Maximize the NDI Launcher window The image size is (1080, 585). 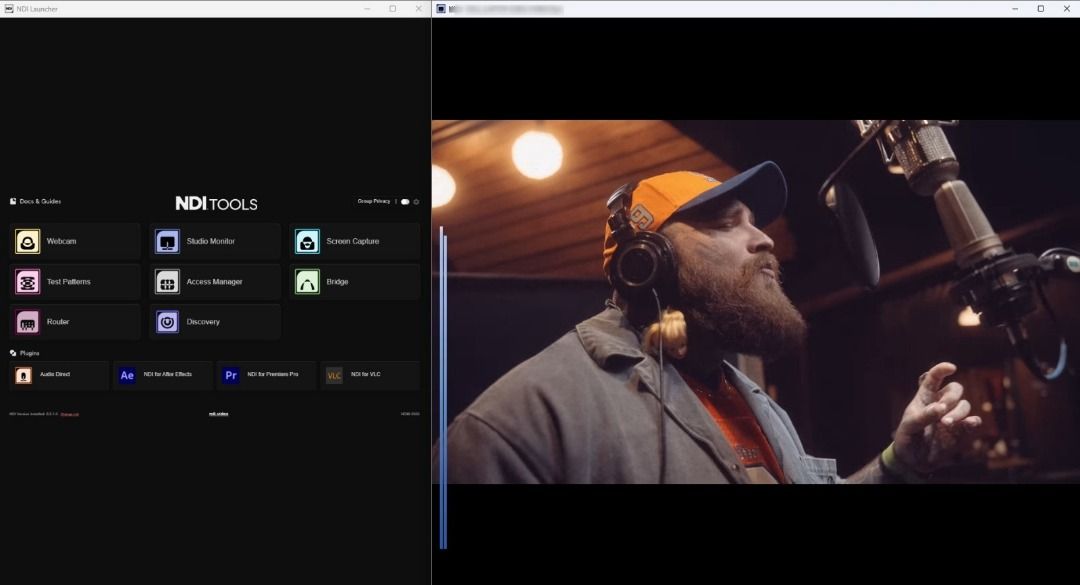[x=392, y=8]
